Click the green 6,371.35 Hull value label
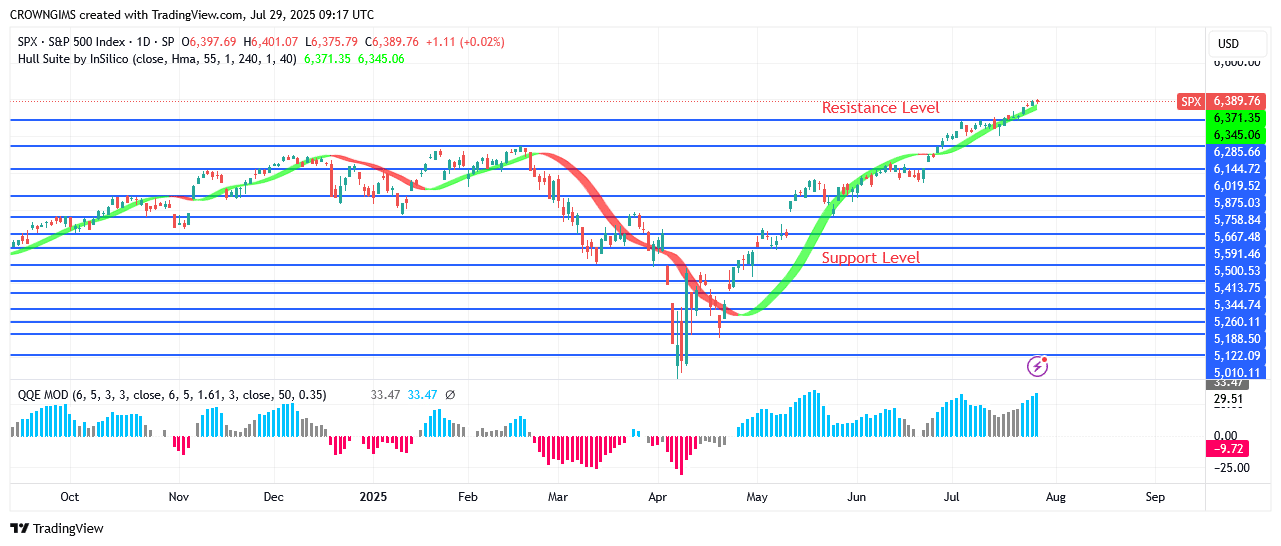The width and height of the screenshot is (1281, 546). 1237,118
